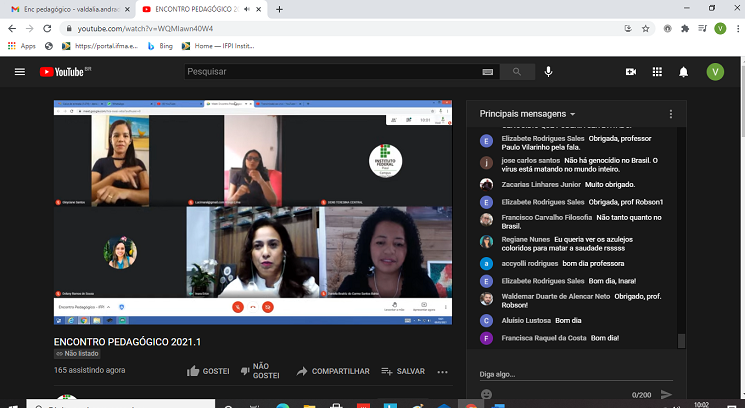Mute the tab via speaker icon
This screenshot has width=745, height=408.
point(247,9)
